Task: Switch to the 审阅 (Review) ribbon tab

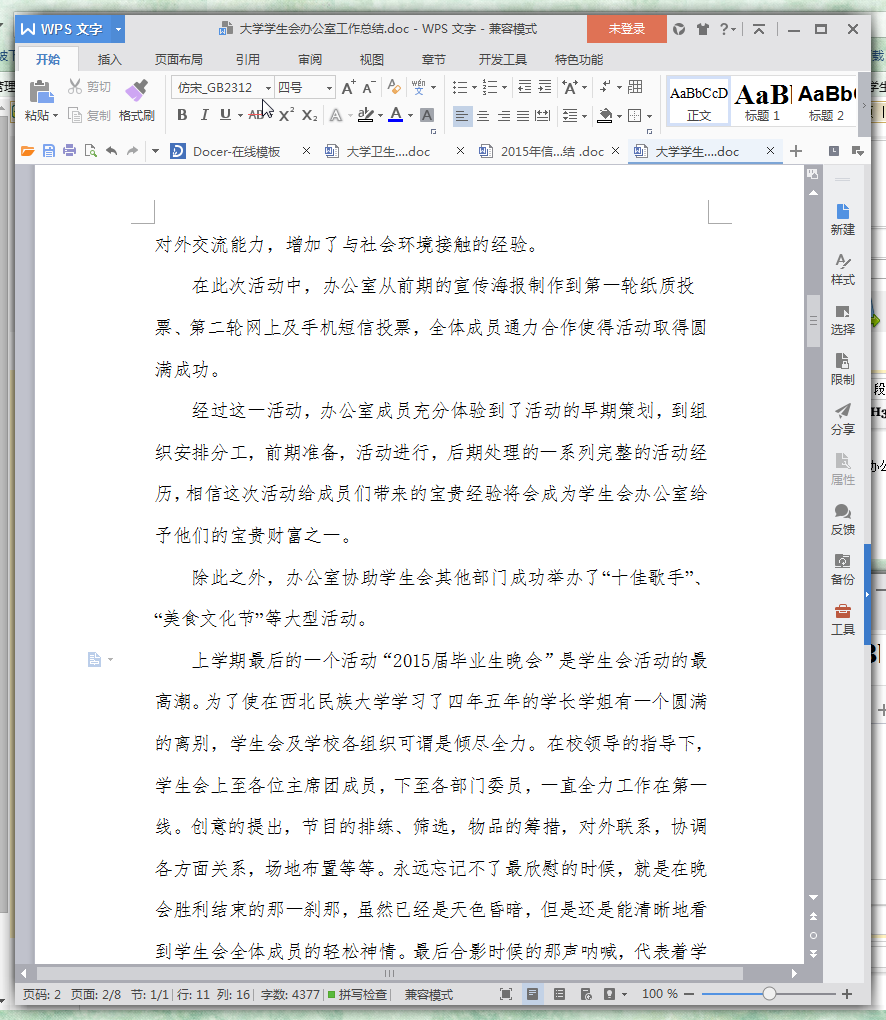Action: click(x=310, y=59)
